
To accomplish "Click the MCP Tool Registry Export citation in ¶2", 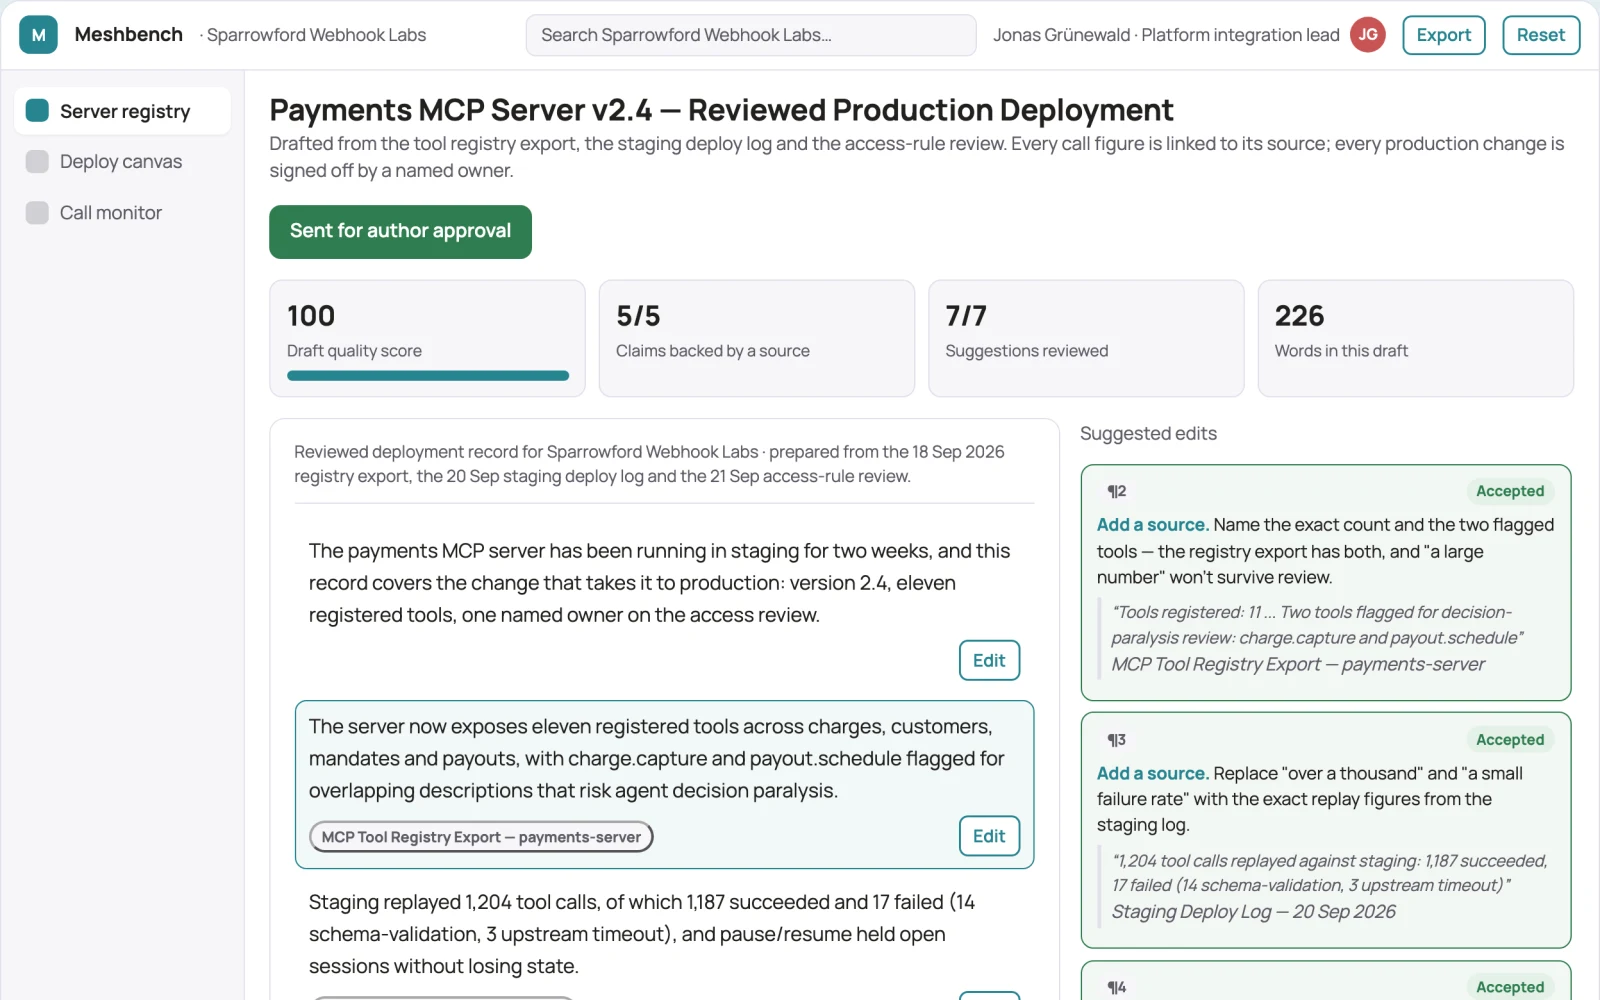I will pyautogui.click(x=1298, y=664).
